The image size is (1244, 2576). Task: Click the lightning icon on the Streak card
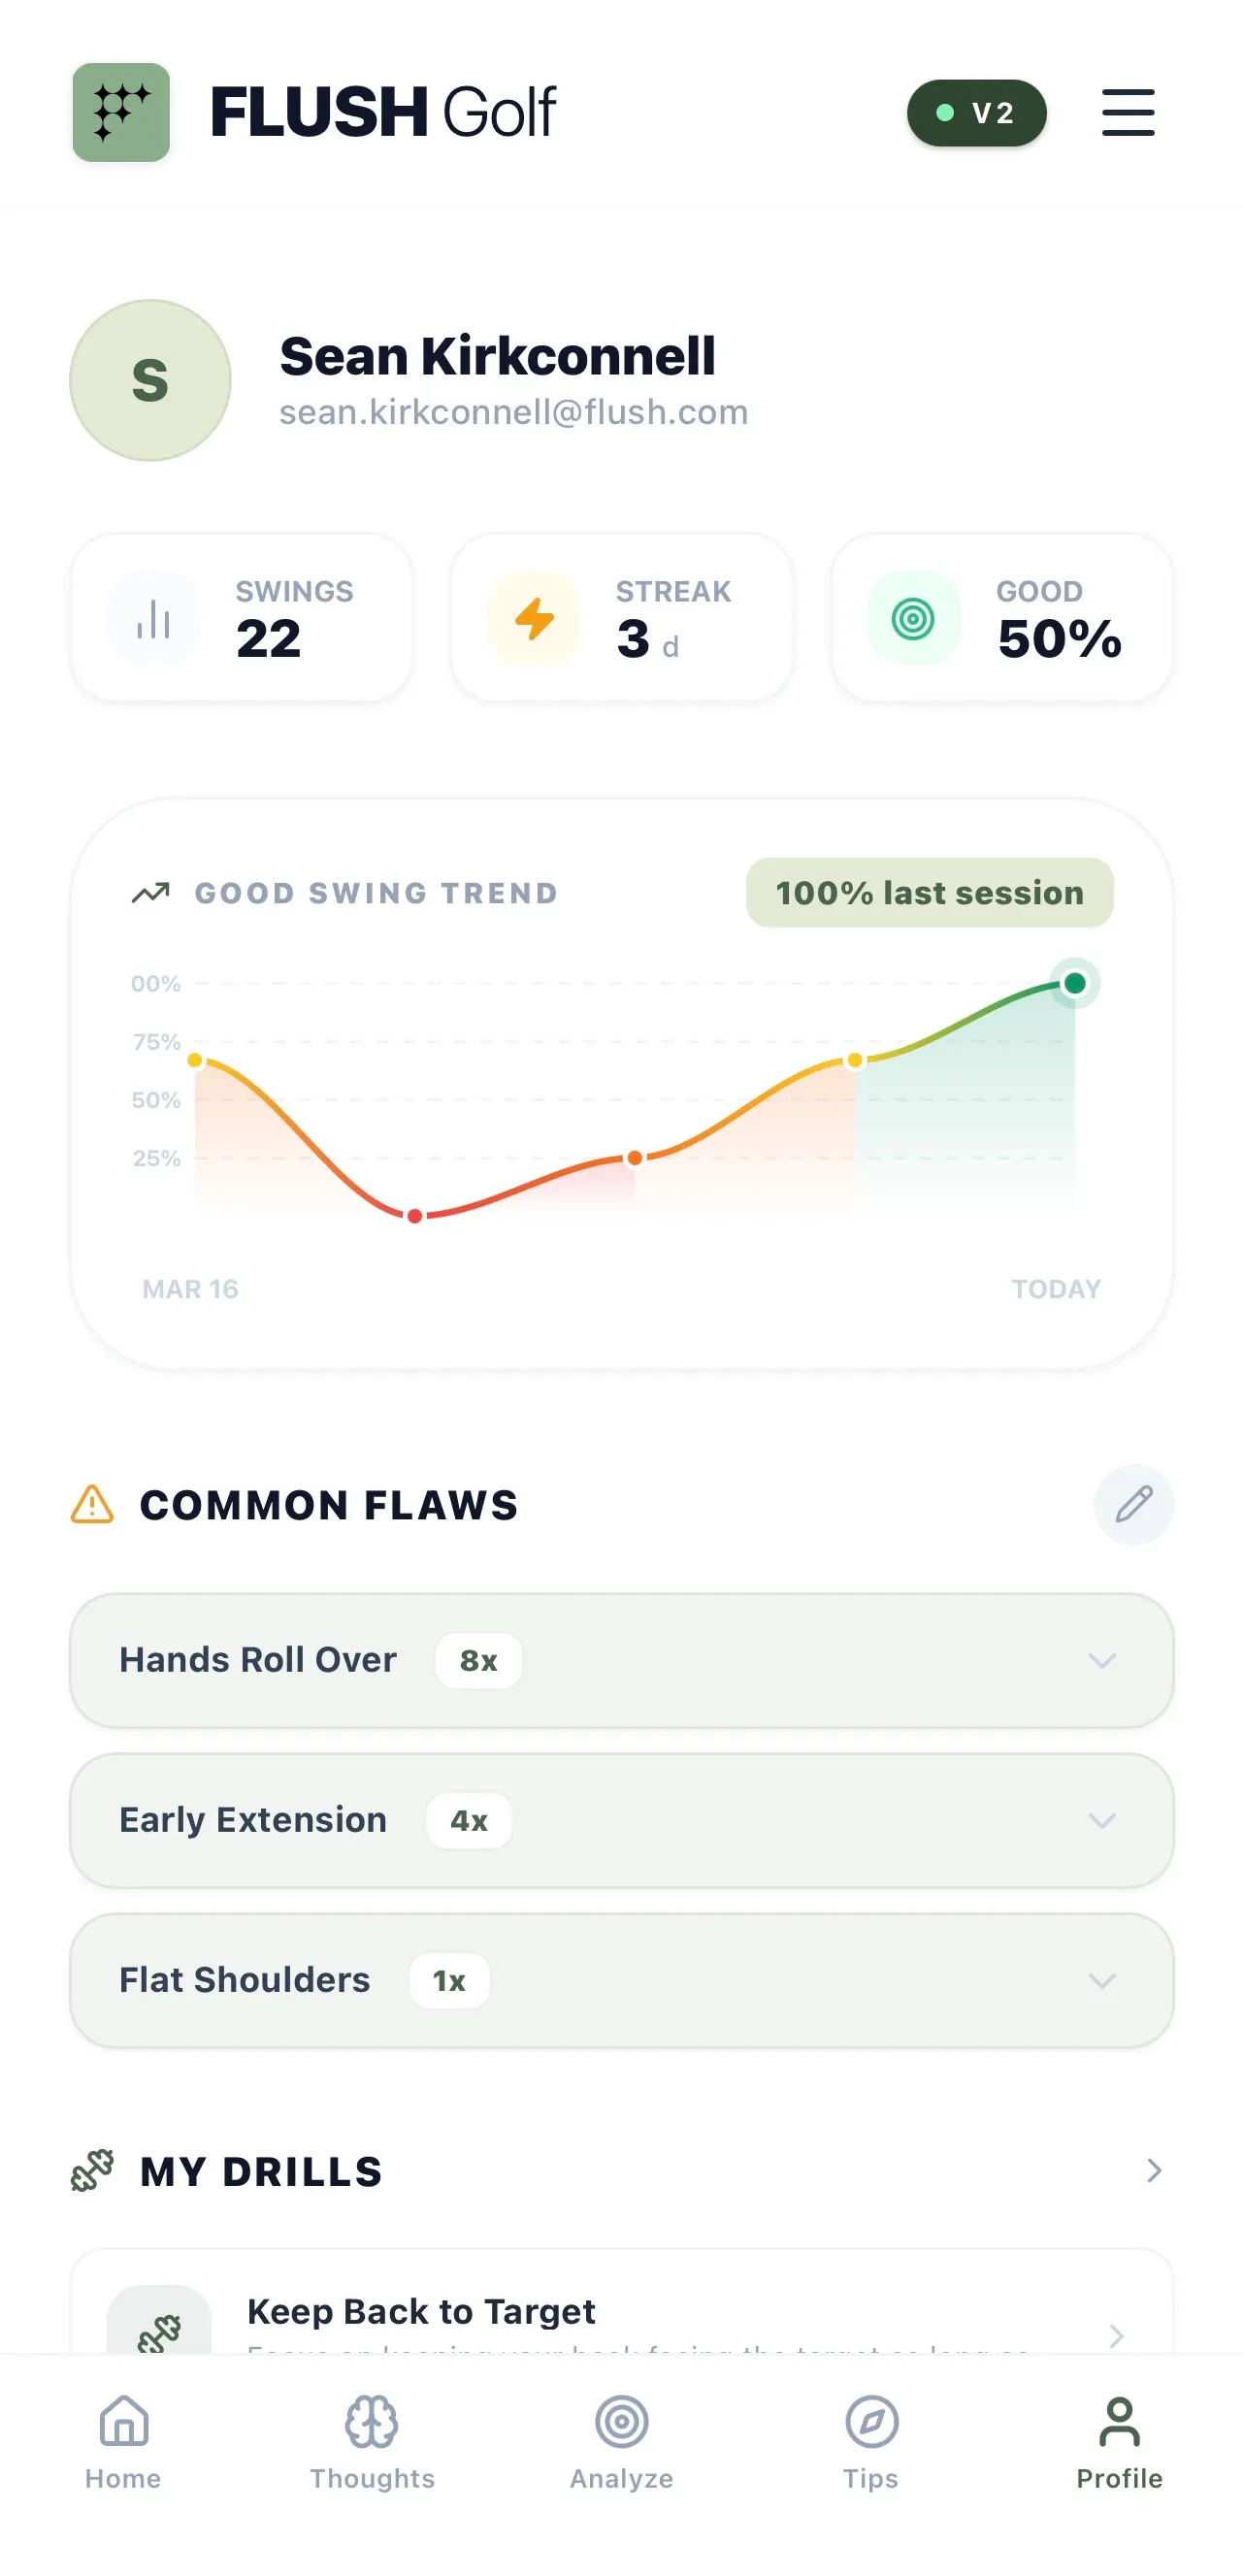[x=533, y=618]
